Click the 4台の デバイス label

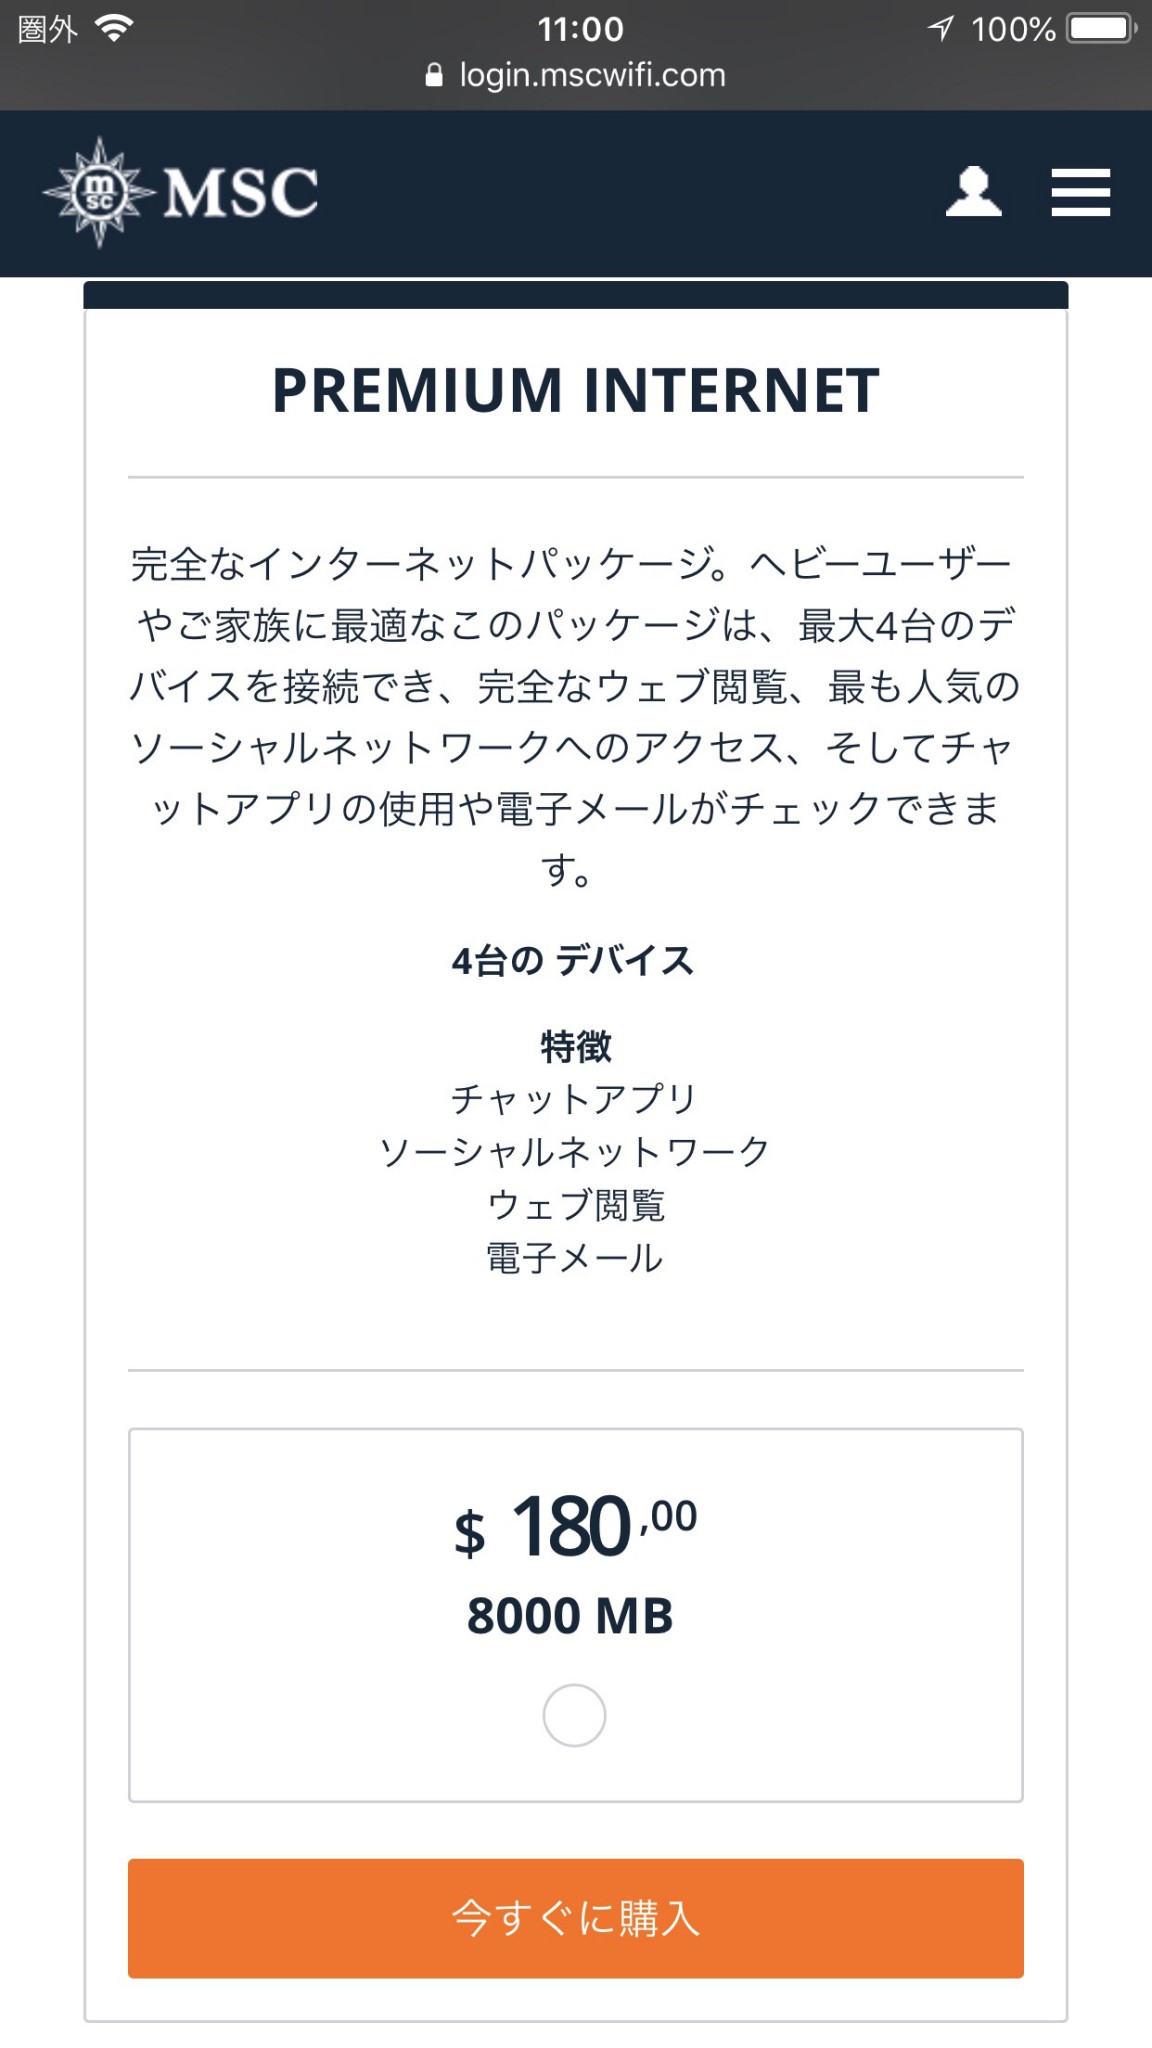573,961
